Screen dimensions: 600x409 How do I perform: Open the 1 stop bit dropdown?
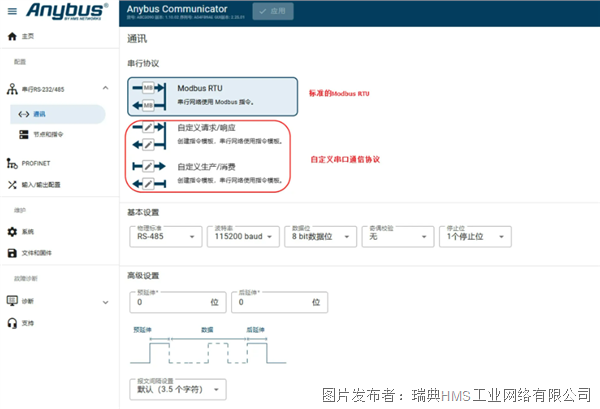tap(475, 236)
